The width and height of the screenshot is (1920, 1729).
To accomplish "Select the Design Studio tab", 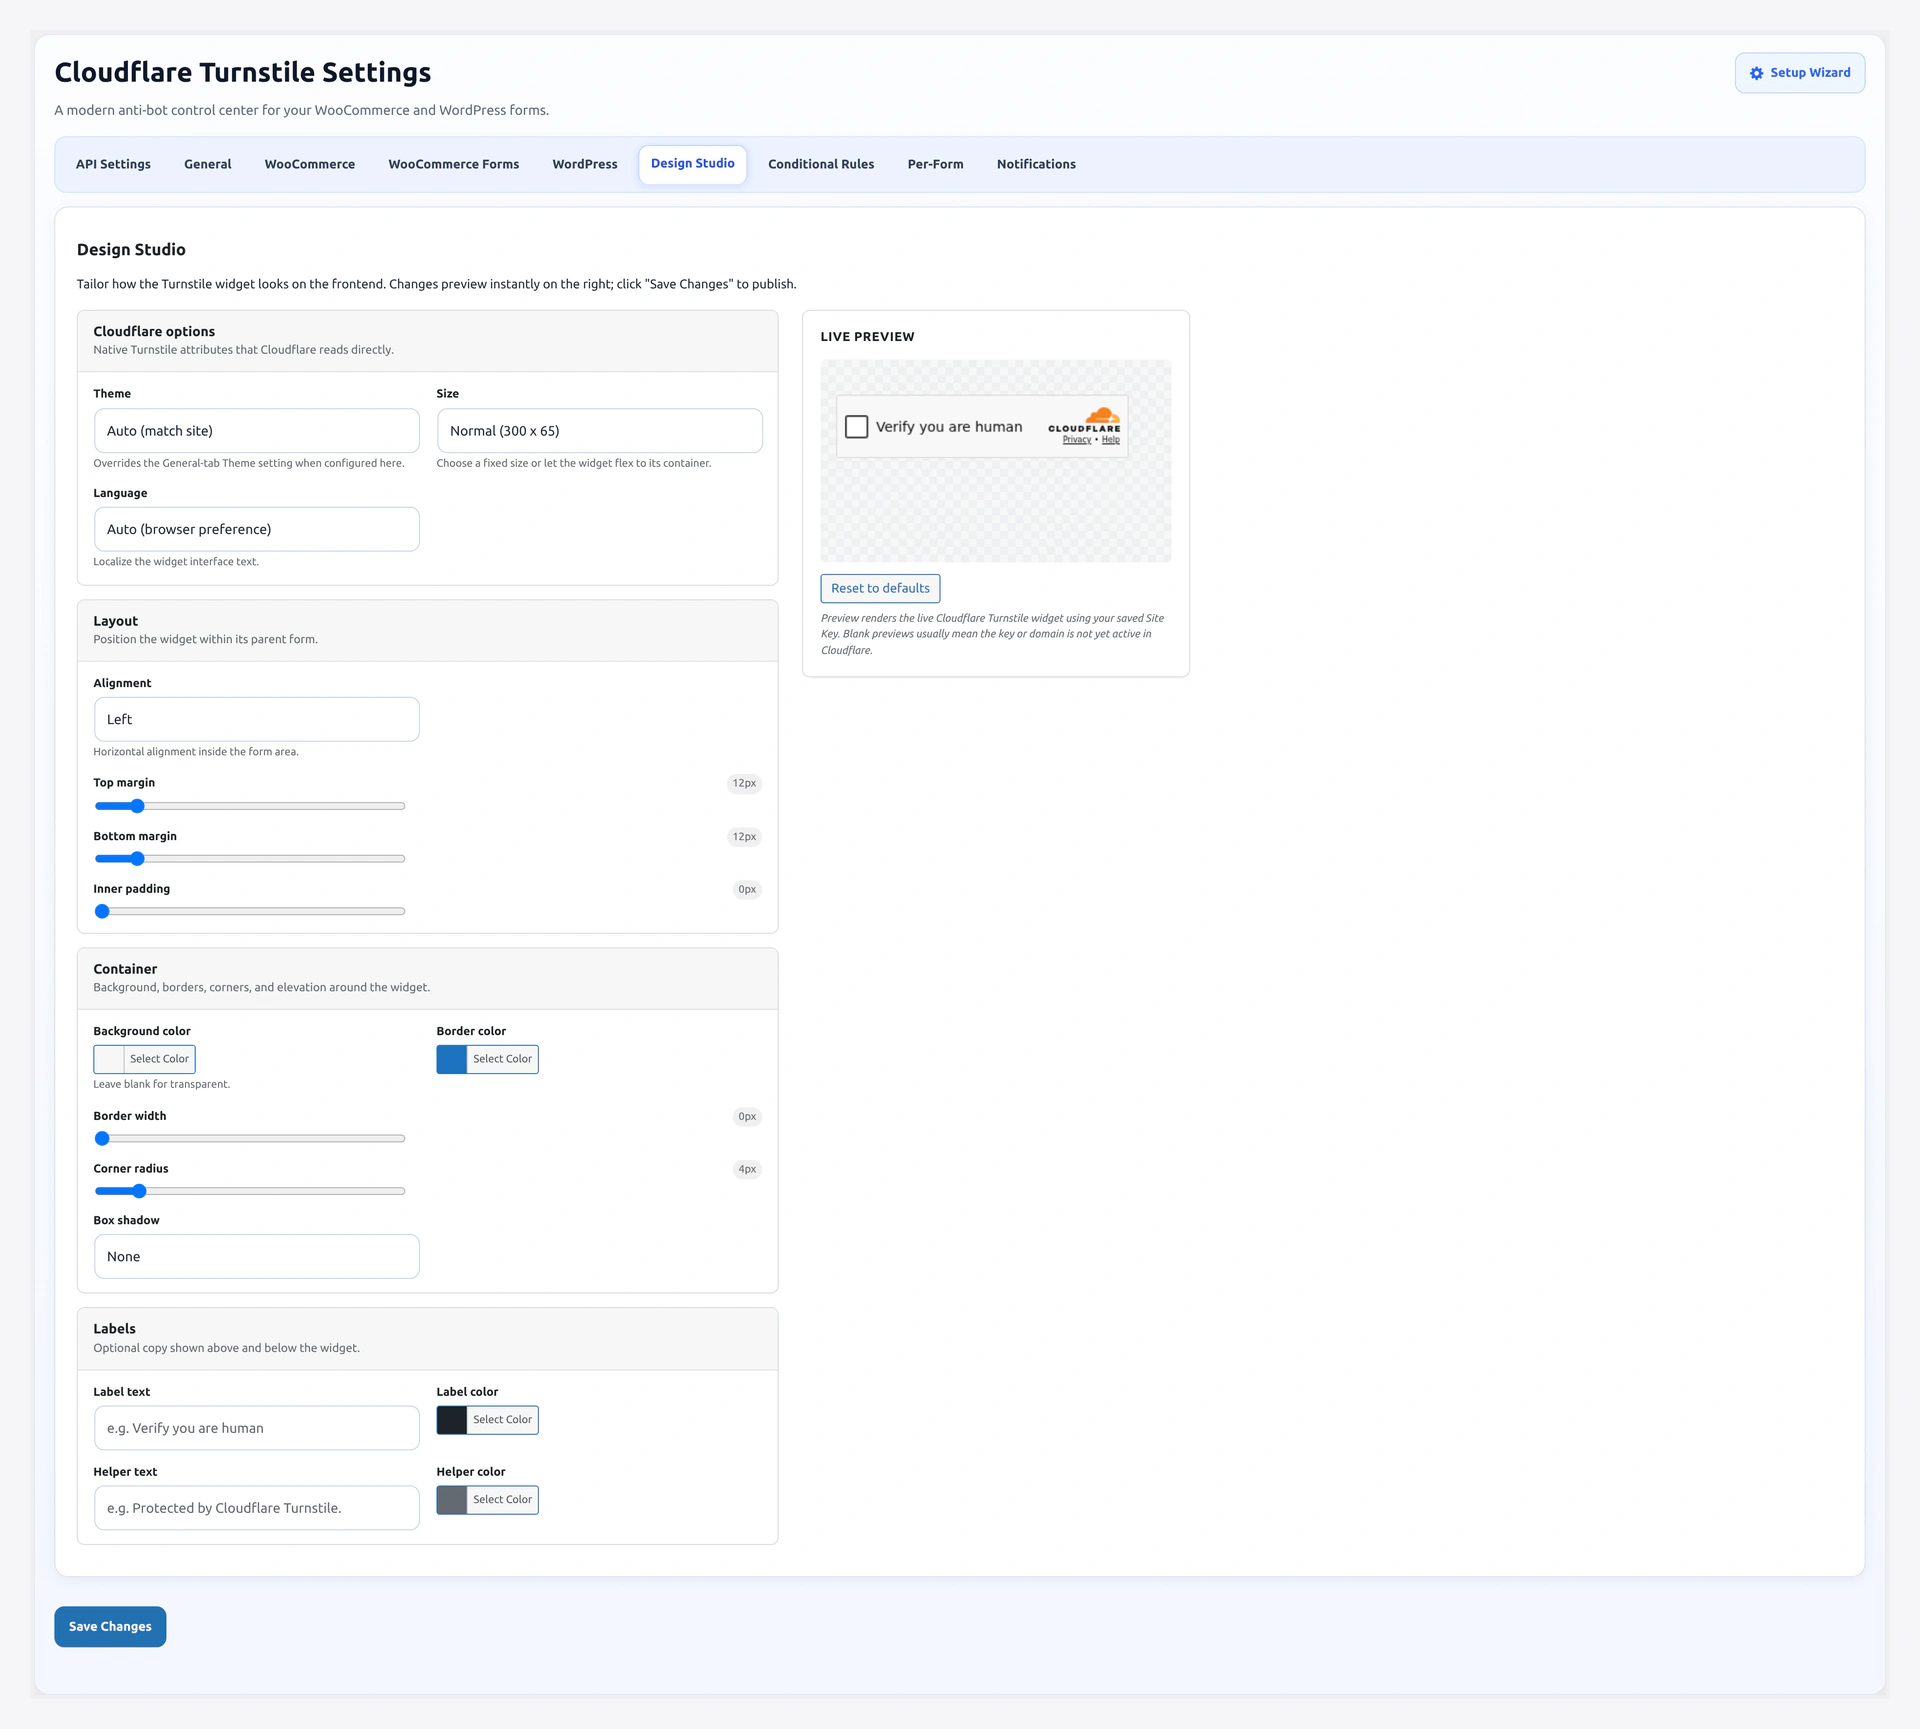I will pyautogui.click(x=693, y=164).
